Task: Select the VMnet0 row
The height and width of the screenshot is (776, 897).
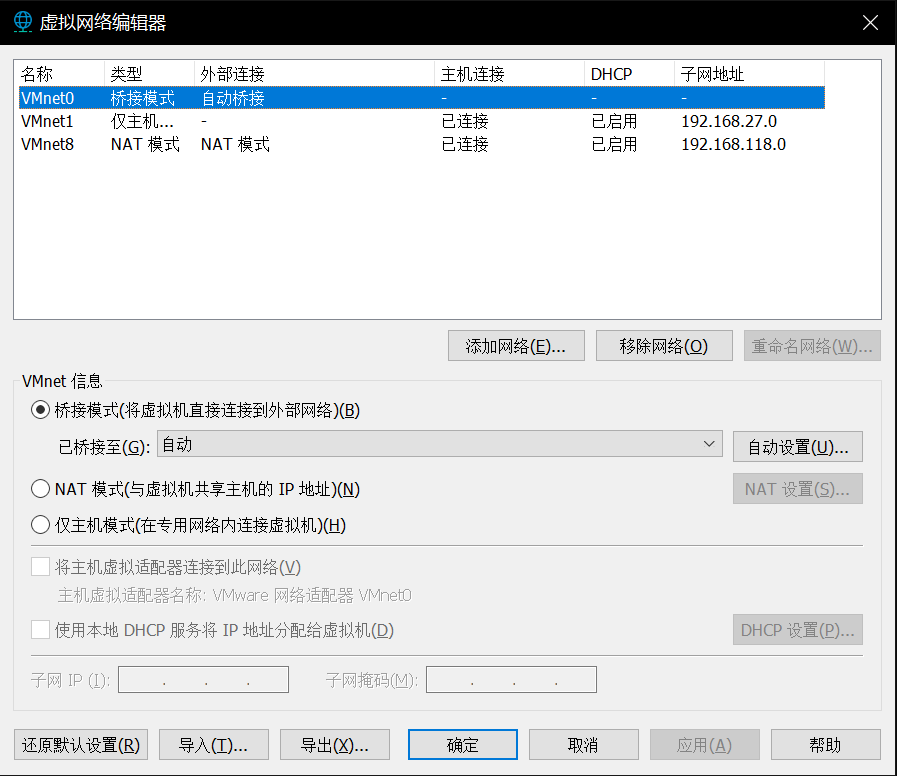Action: click(x=422, y=98)
